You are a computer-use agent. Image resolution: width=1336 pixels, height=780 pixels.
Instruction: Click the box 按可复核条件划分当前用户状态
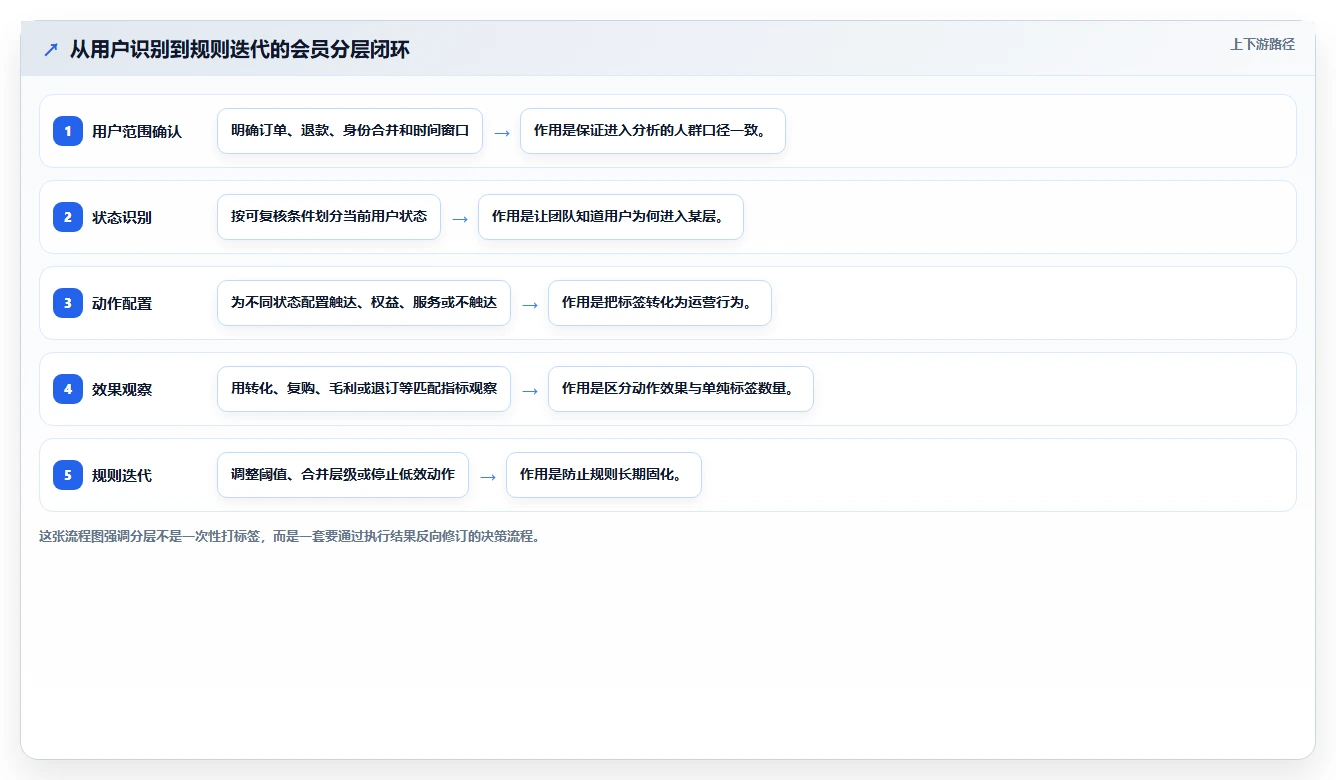tap(329, 217)
